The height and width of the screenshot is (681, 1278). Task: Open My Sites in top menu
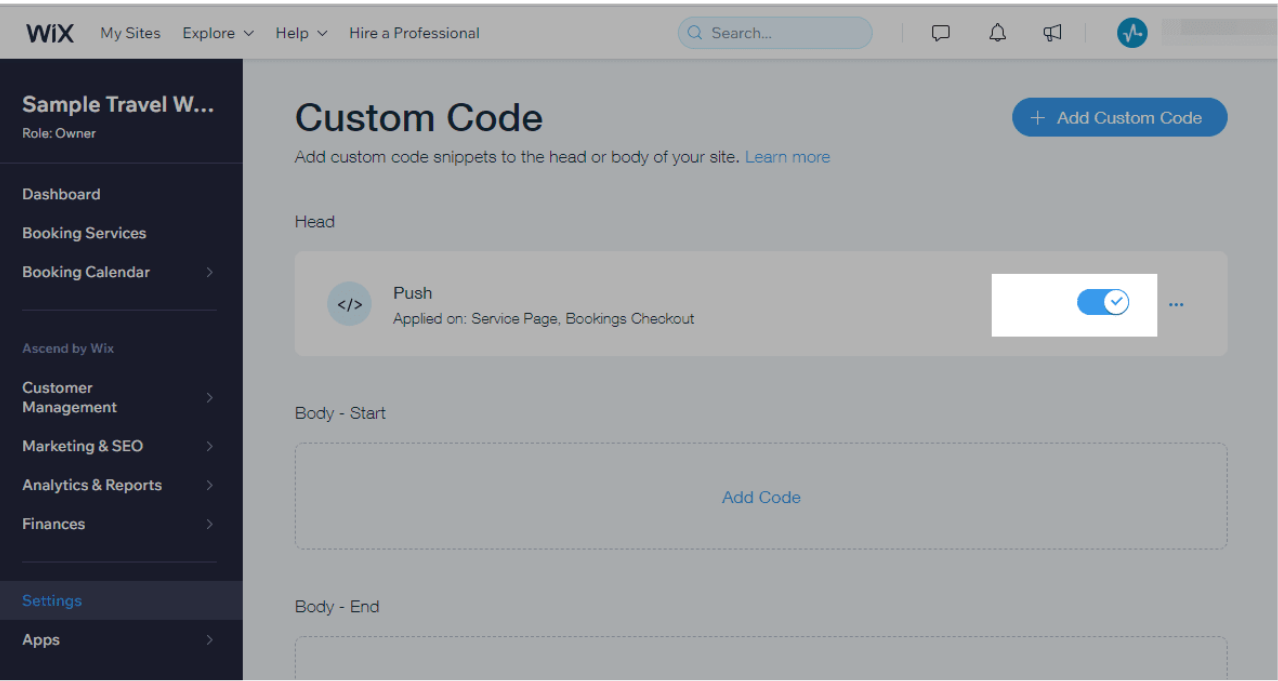coord(130,33)
